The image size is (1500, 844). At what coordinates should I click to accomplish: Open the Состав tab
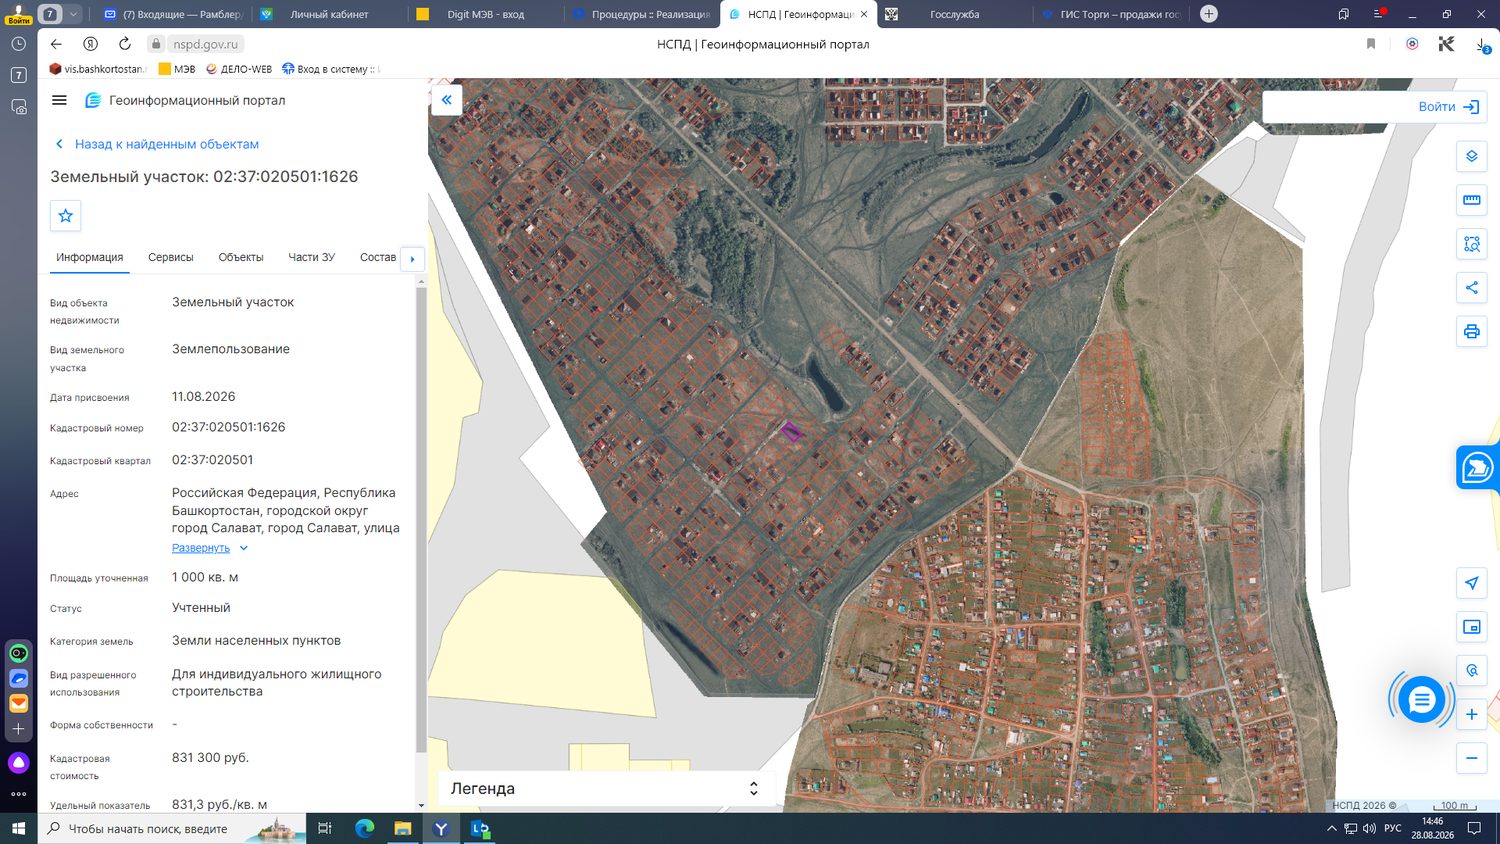378,257
